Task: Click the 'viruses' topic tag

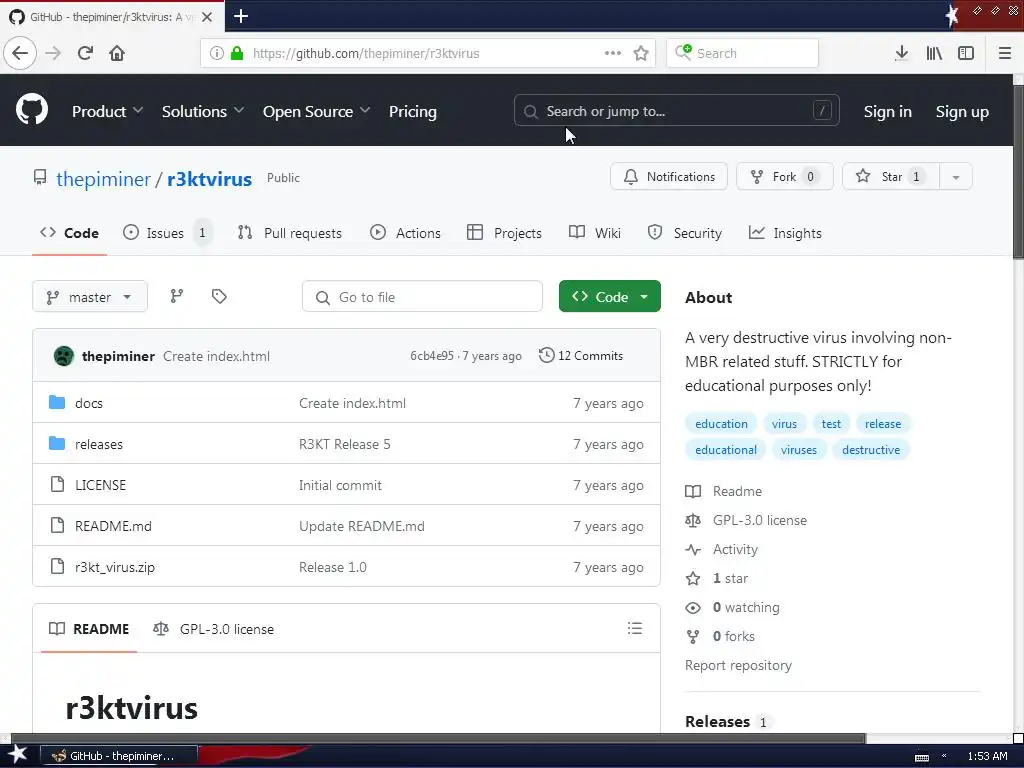Action: point(799,450)
